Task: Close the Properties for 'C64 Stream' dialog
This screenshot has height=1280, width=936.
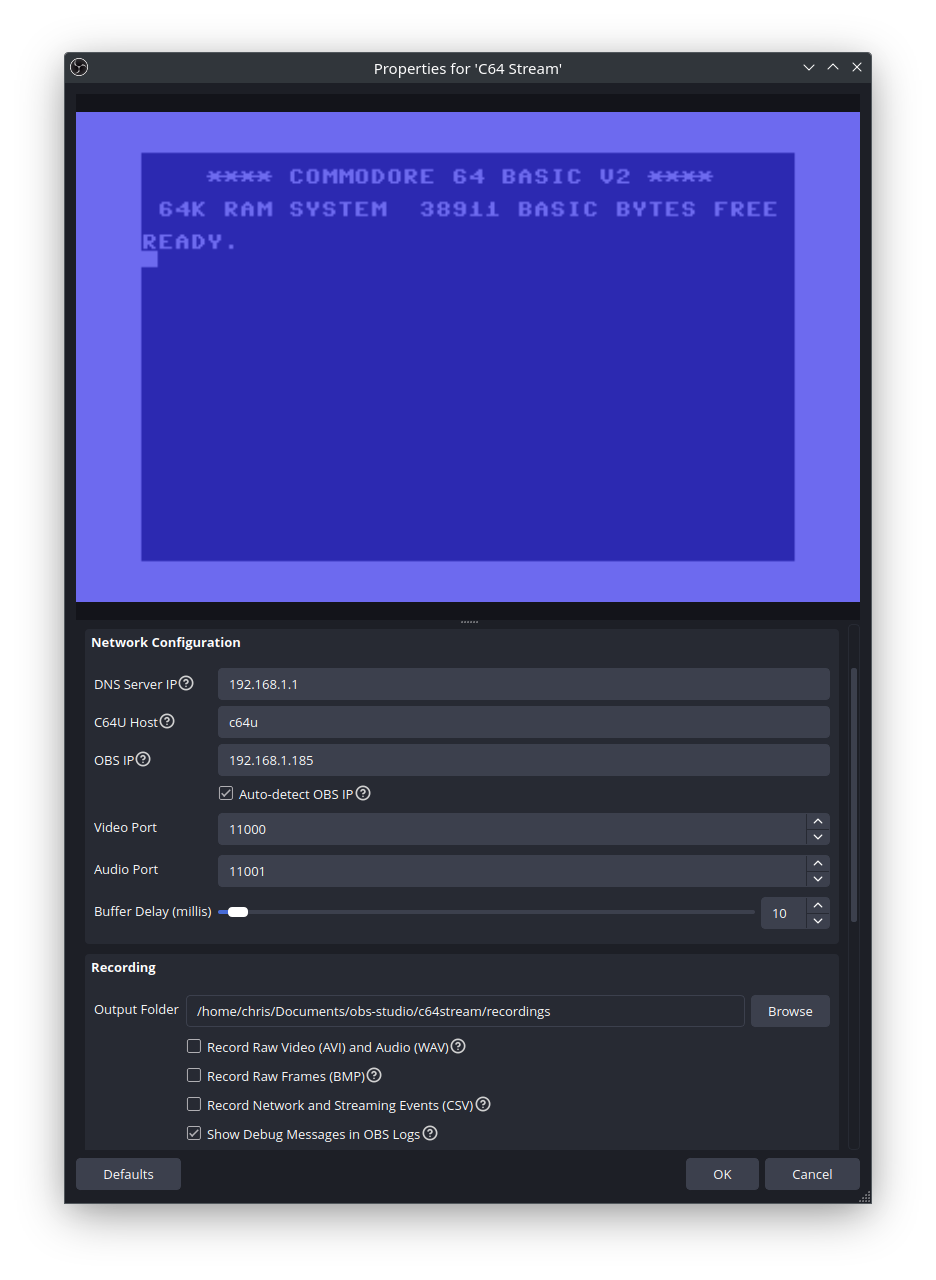Action: (x=857, y=67)
